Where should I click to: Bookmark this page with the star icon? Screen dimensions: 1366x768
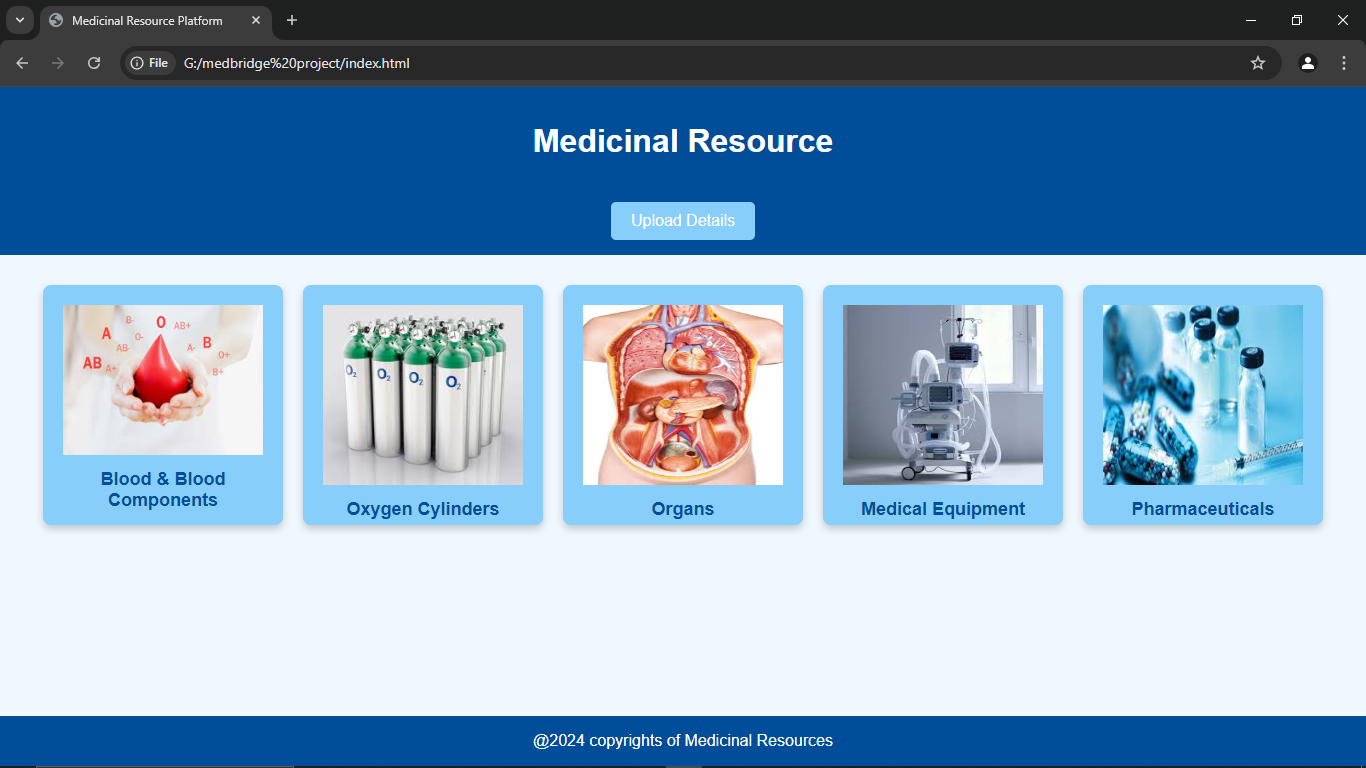coord(1258,63)
